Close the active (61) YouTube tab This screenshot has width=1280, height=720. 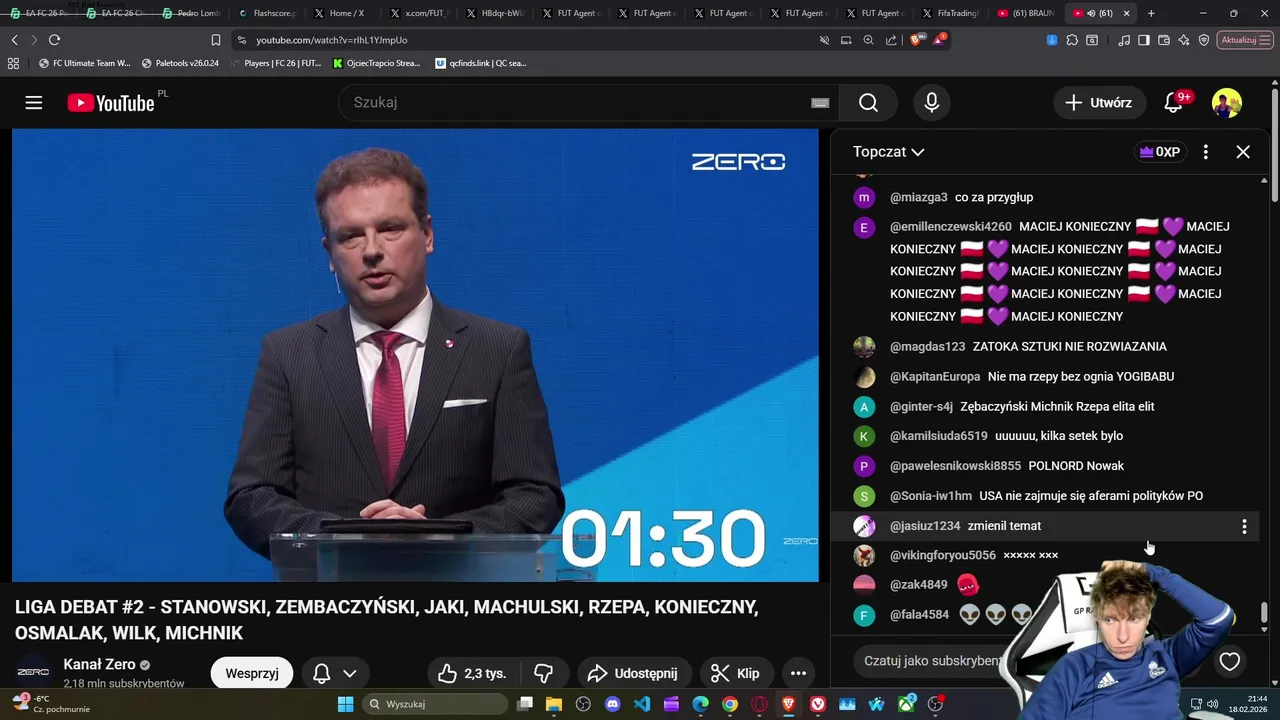tap(1127, 13)
